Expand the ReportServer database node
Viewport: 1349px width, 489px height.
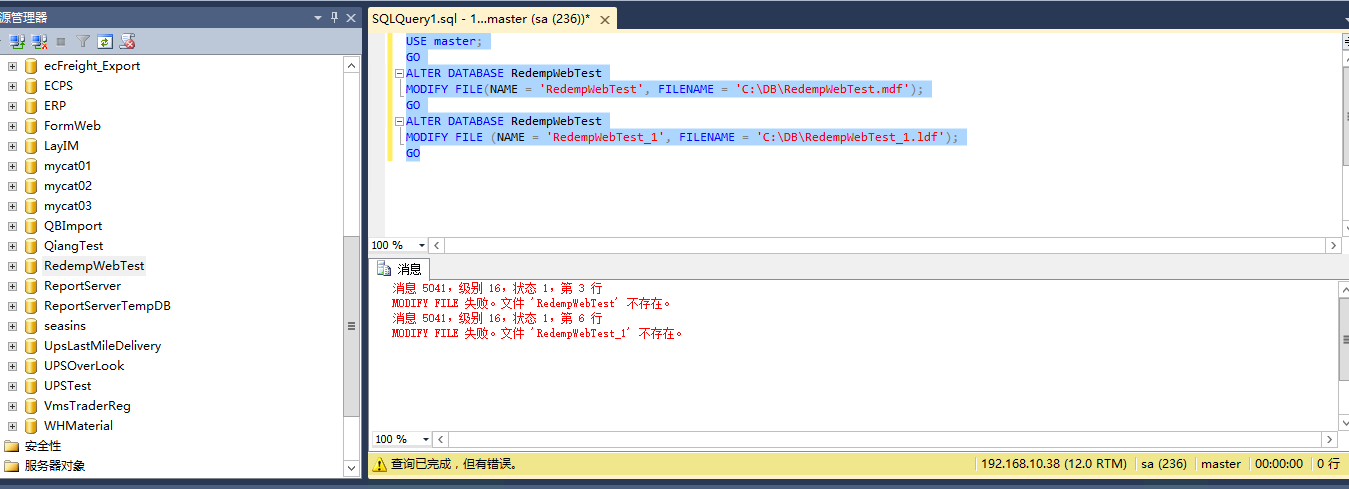[12, 286]
